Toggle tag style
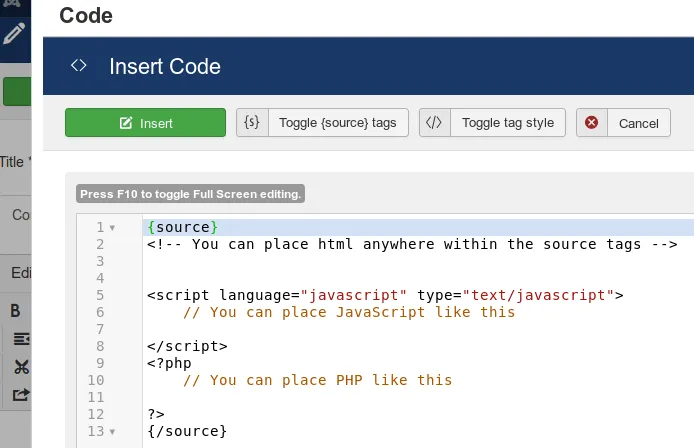Viewport: 694px width, 448px height. (x=508, y=123)
